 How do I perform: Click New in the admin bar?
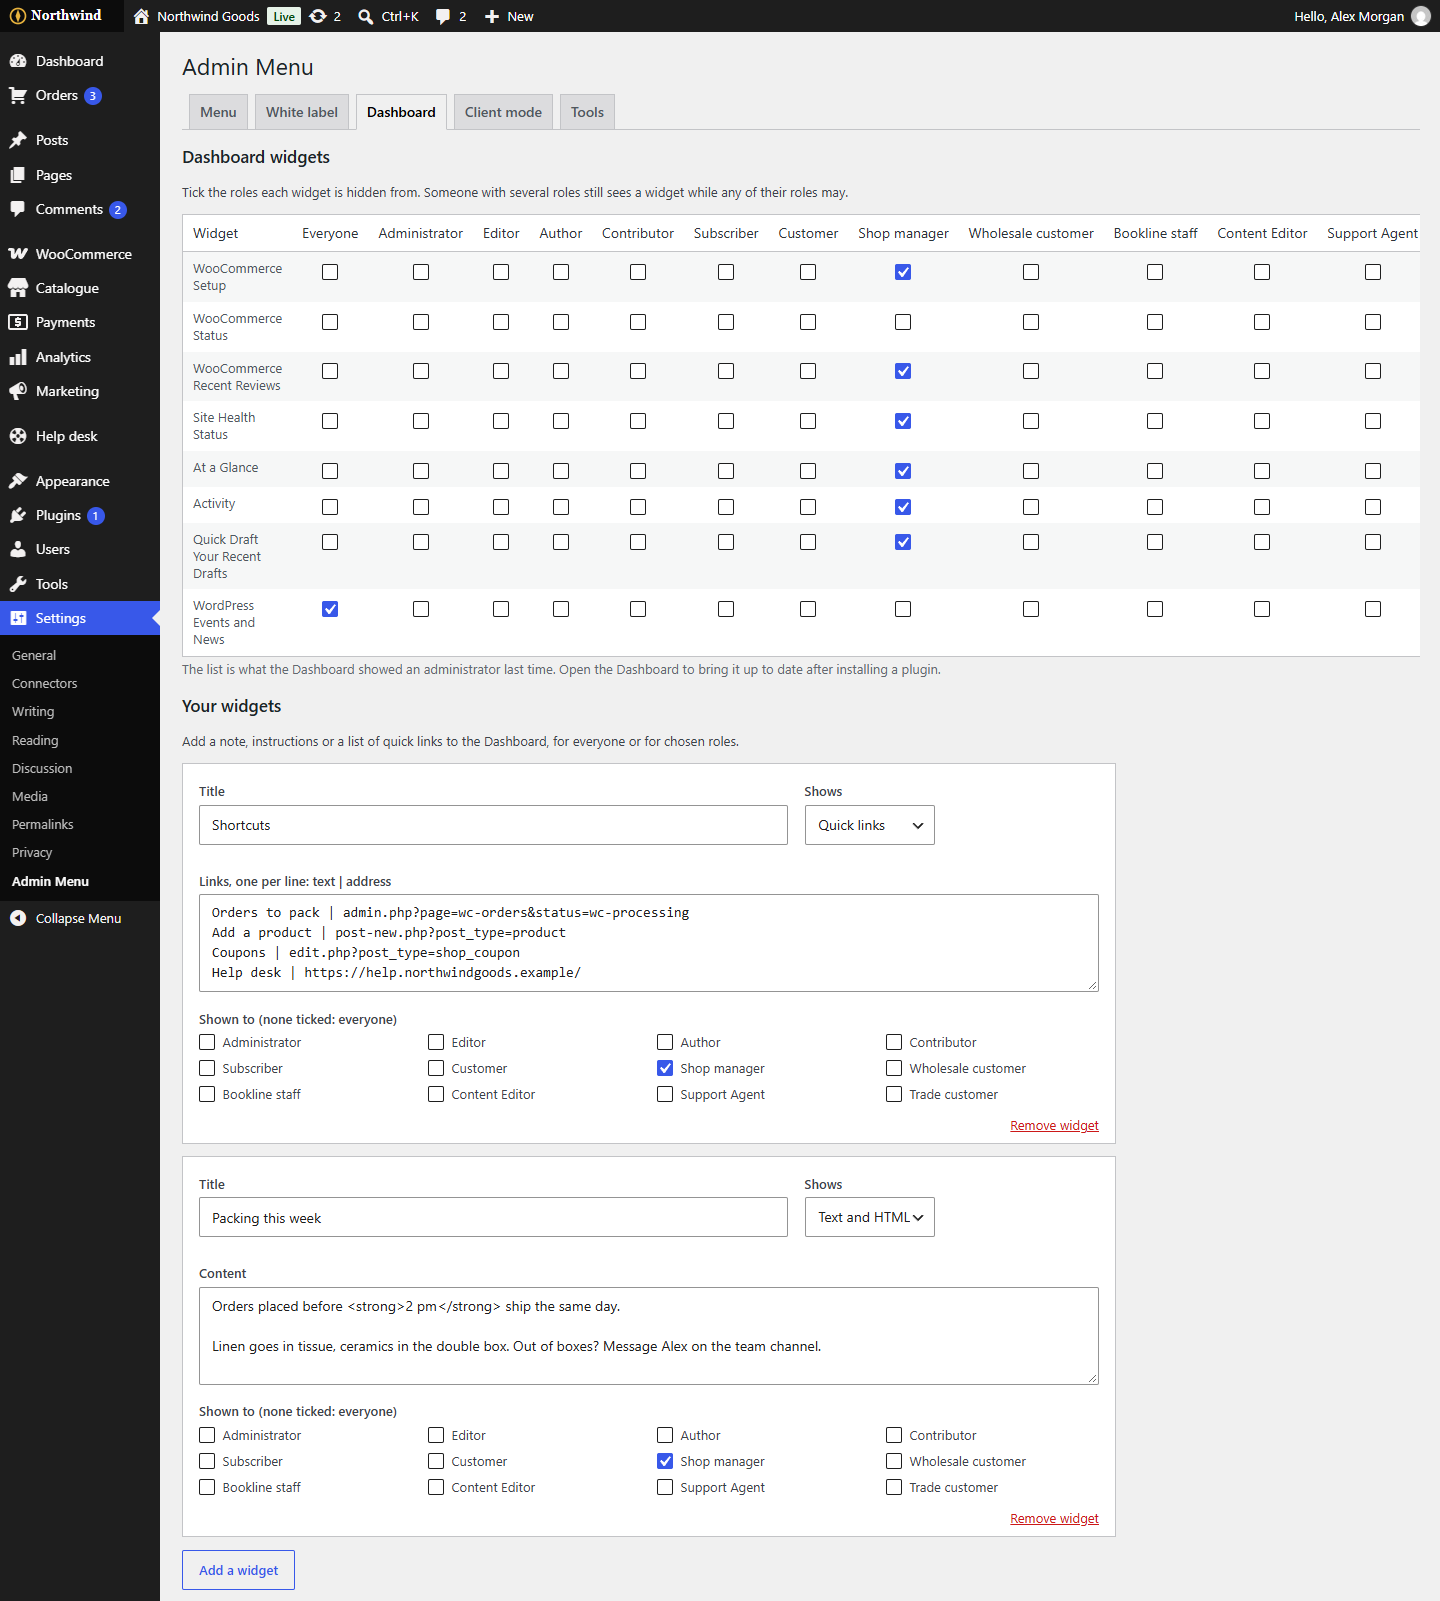(509, 16)
